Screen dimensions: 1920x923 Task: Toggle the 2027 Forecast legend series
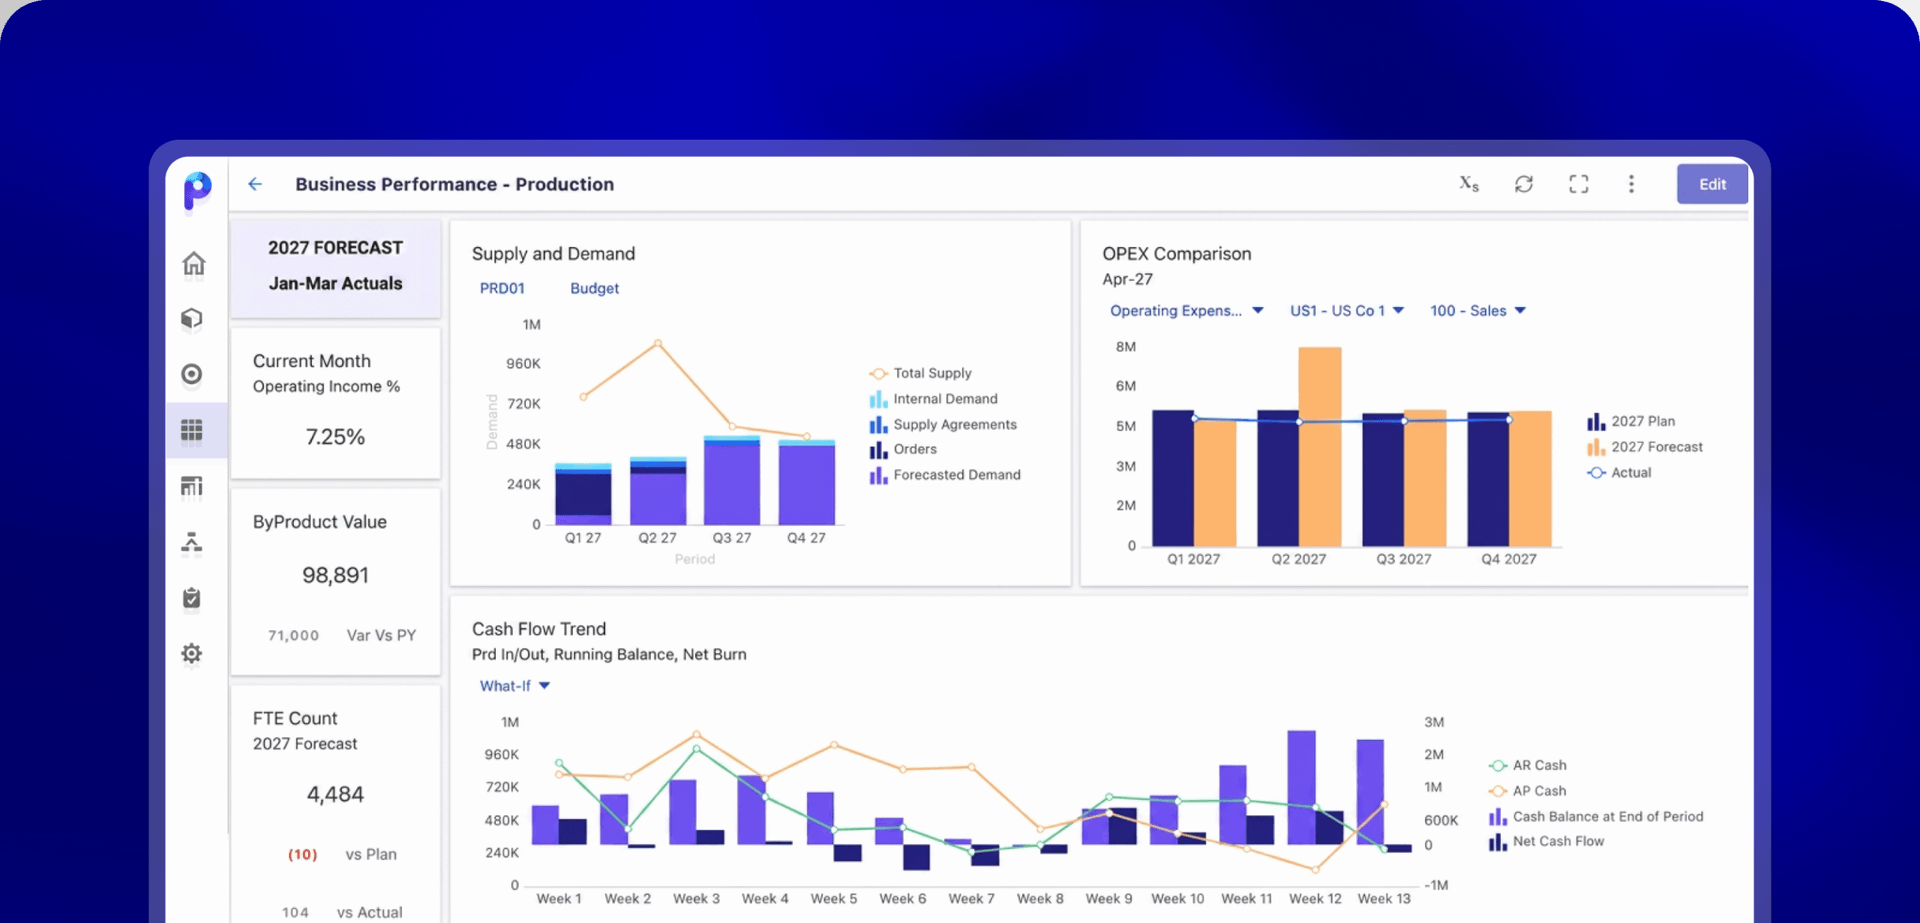click(x=1645, y=447)
